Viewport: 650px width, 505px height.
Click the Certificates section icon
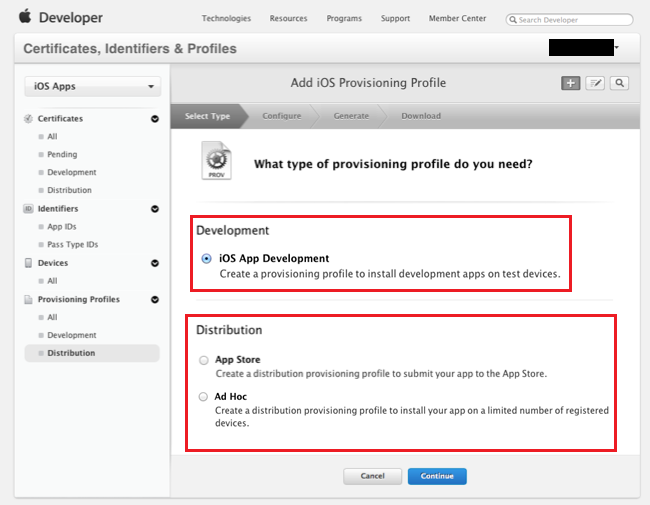click(28, 119)
